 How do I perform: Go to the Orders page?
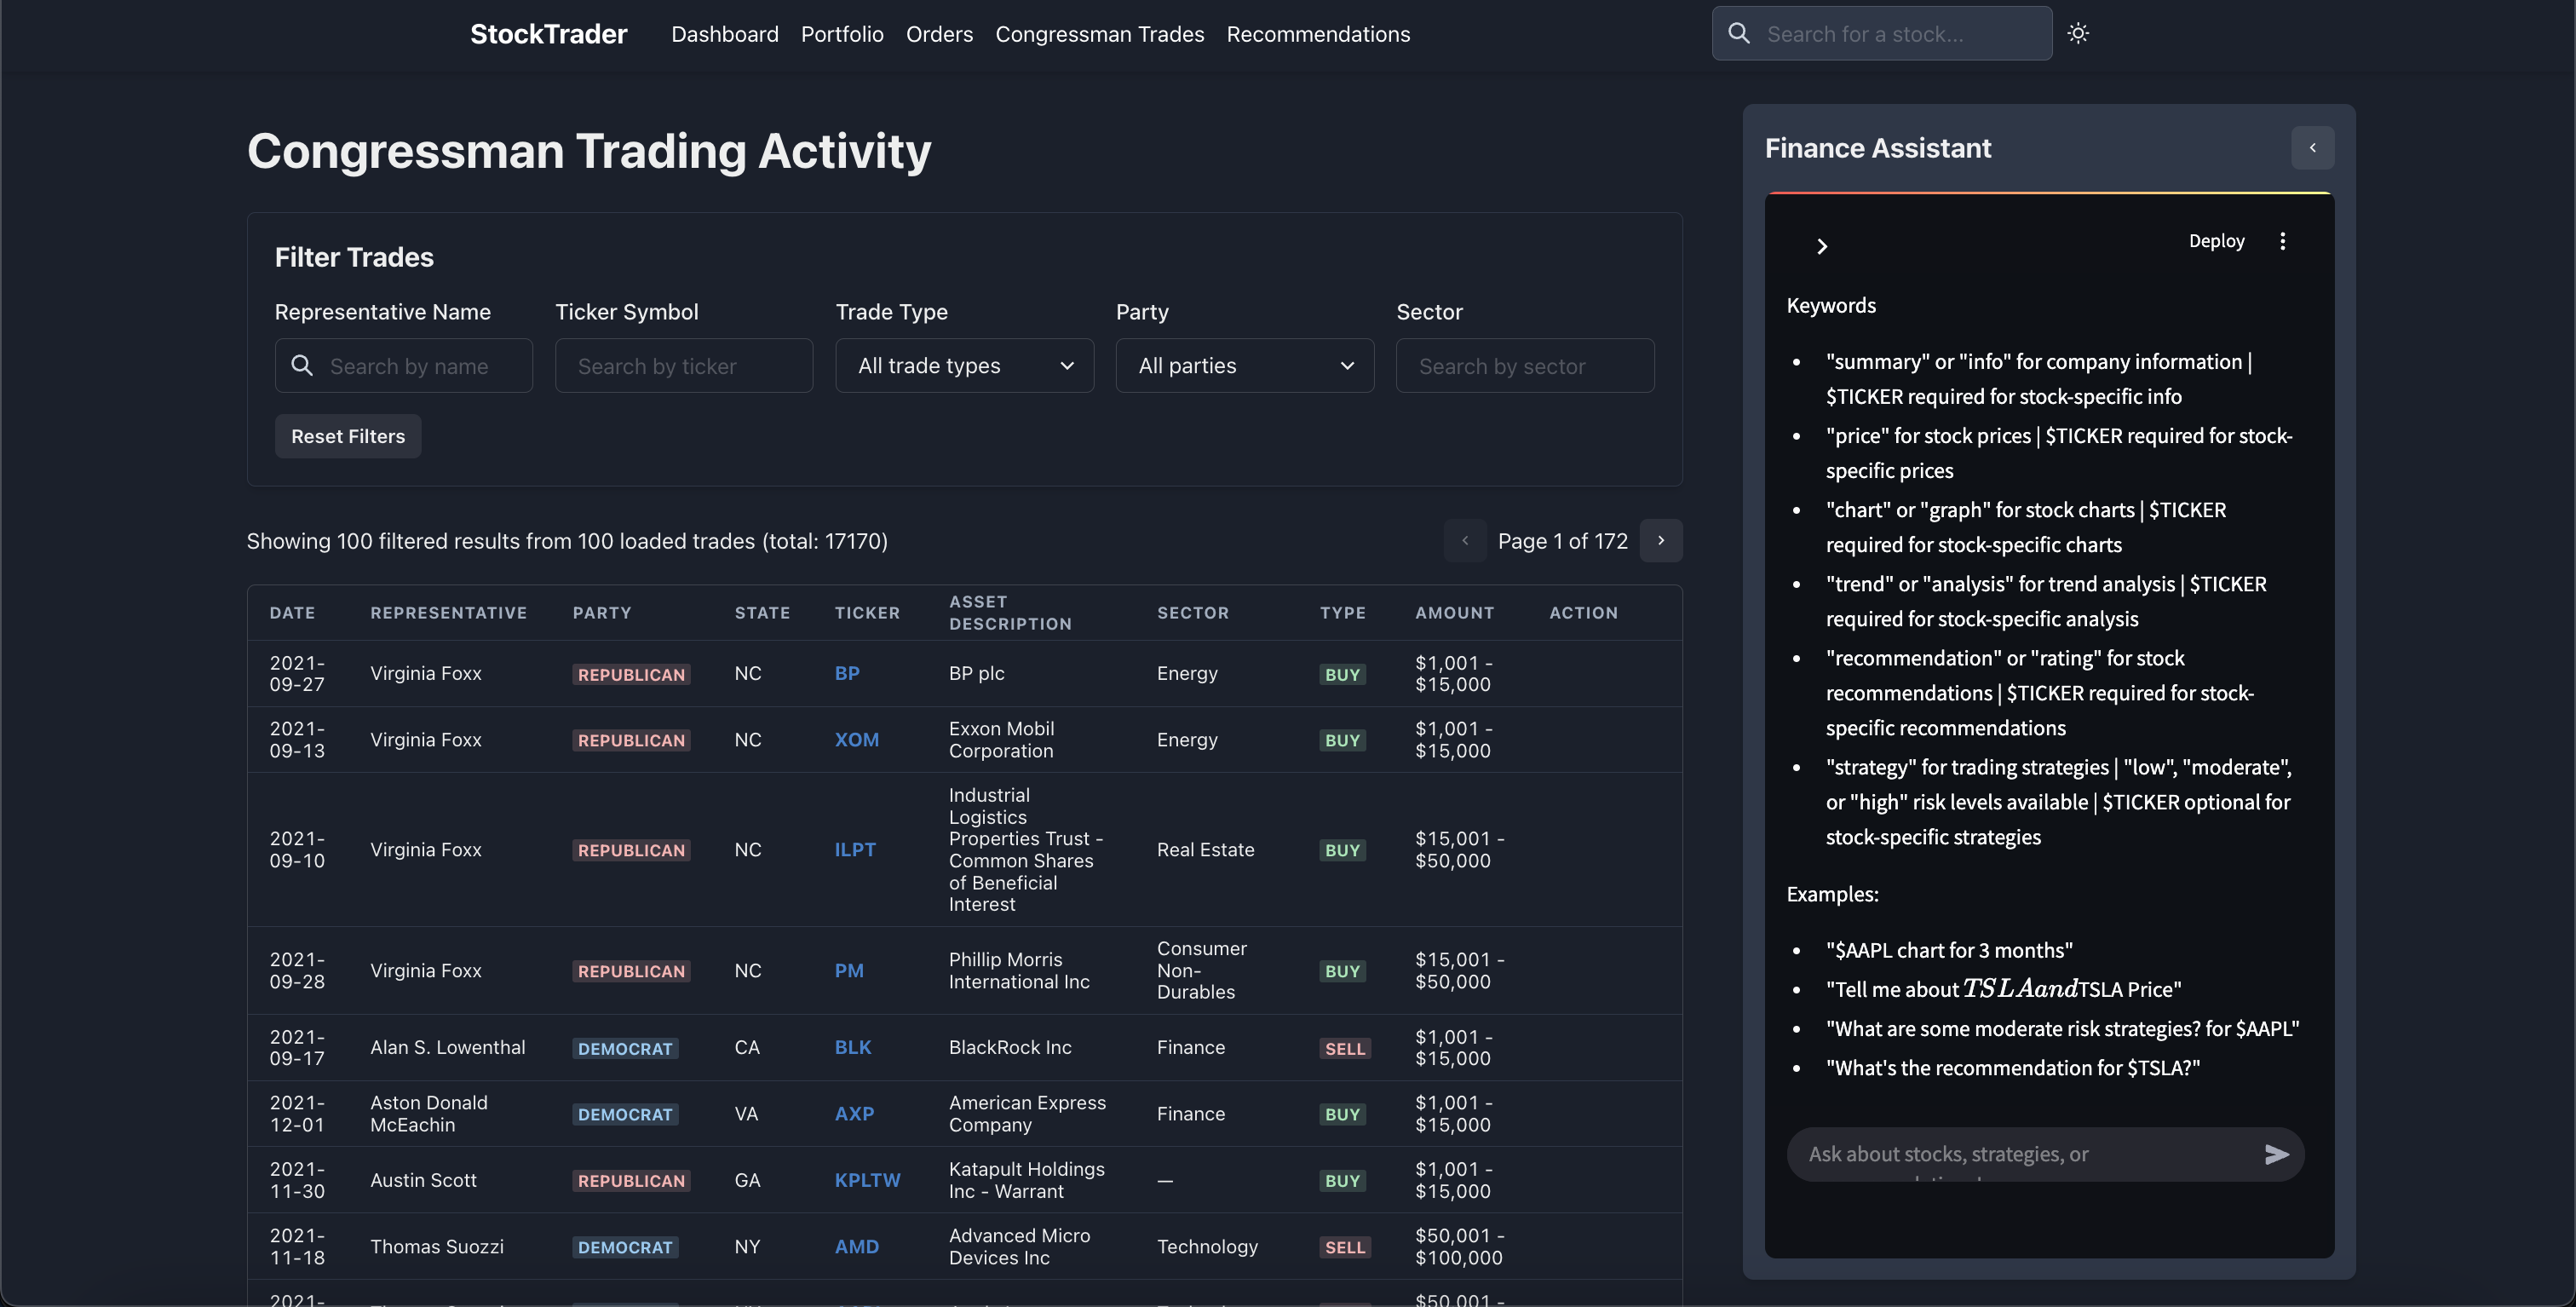(x=939, y=34)
